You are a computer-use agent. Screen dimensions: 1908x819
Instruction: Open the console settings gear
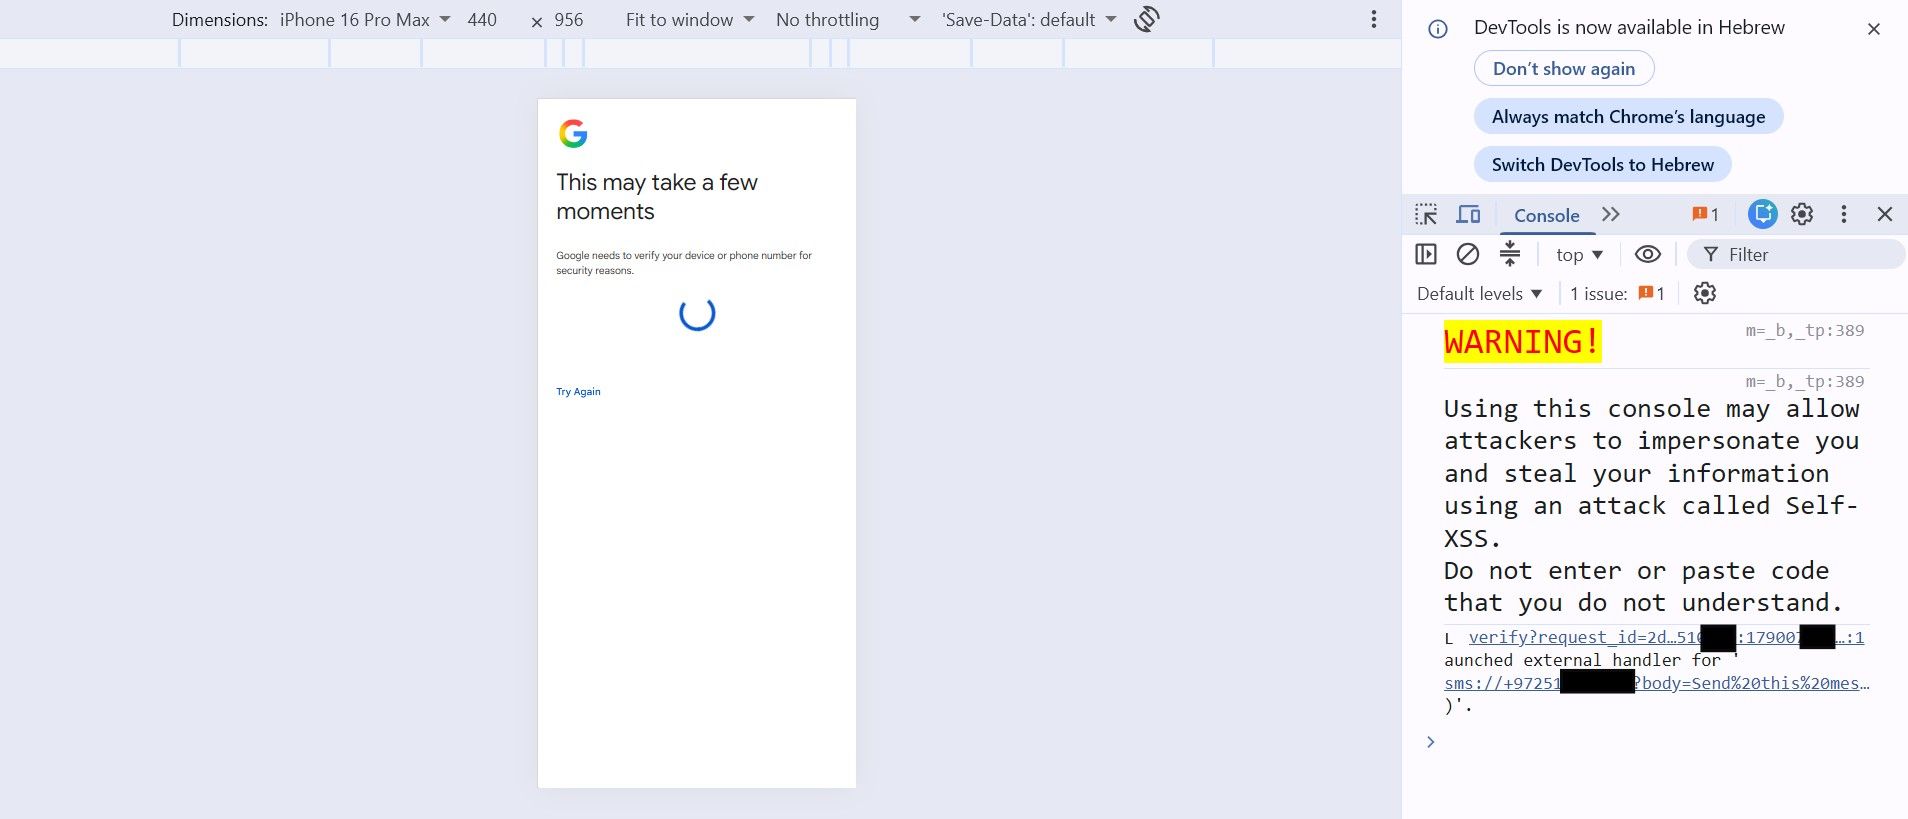tap(1705, 293)
